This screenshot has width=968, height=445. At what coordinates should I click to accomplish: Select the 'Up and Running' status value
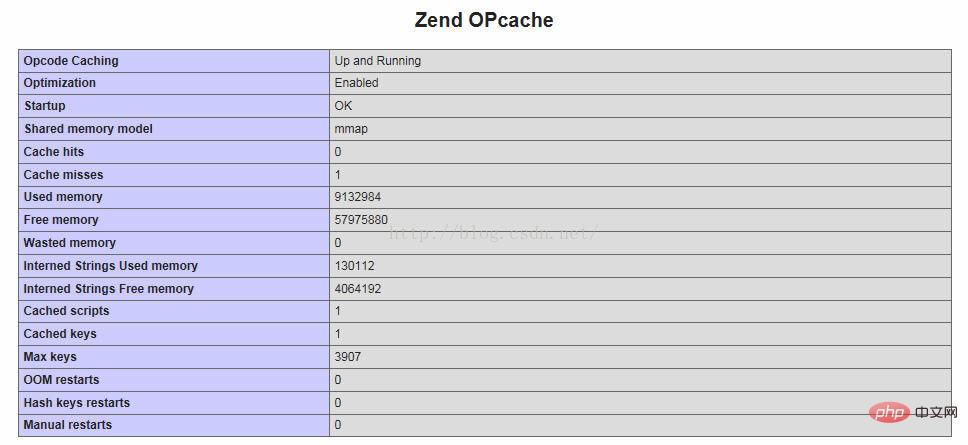378,61
